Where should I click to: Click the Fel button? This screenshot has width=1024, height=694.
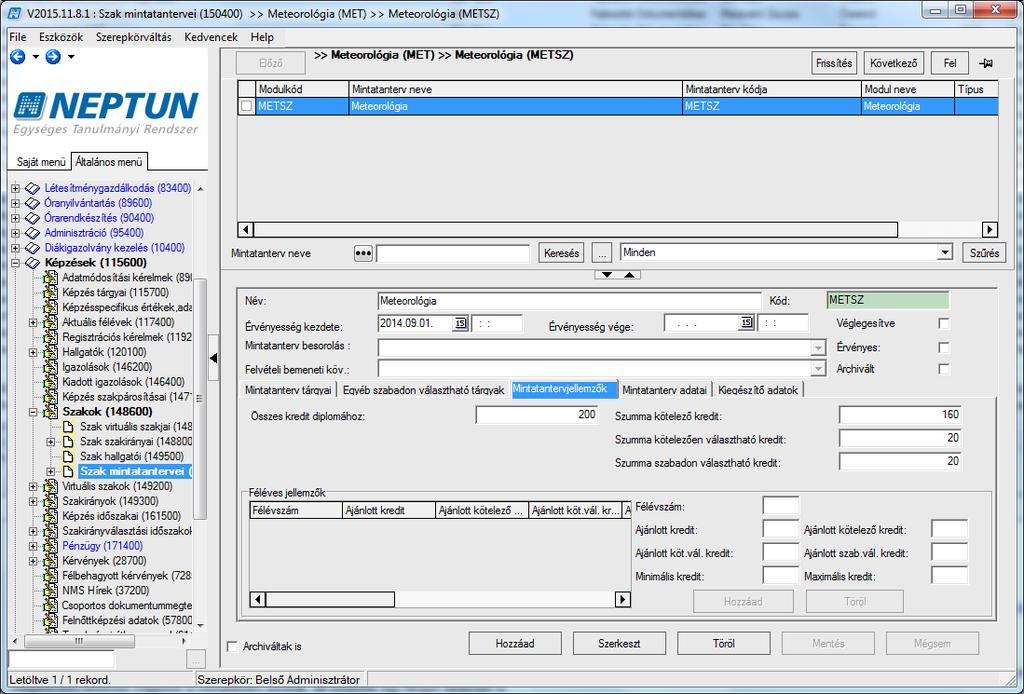950,63
